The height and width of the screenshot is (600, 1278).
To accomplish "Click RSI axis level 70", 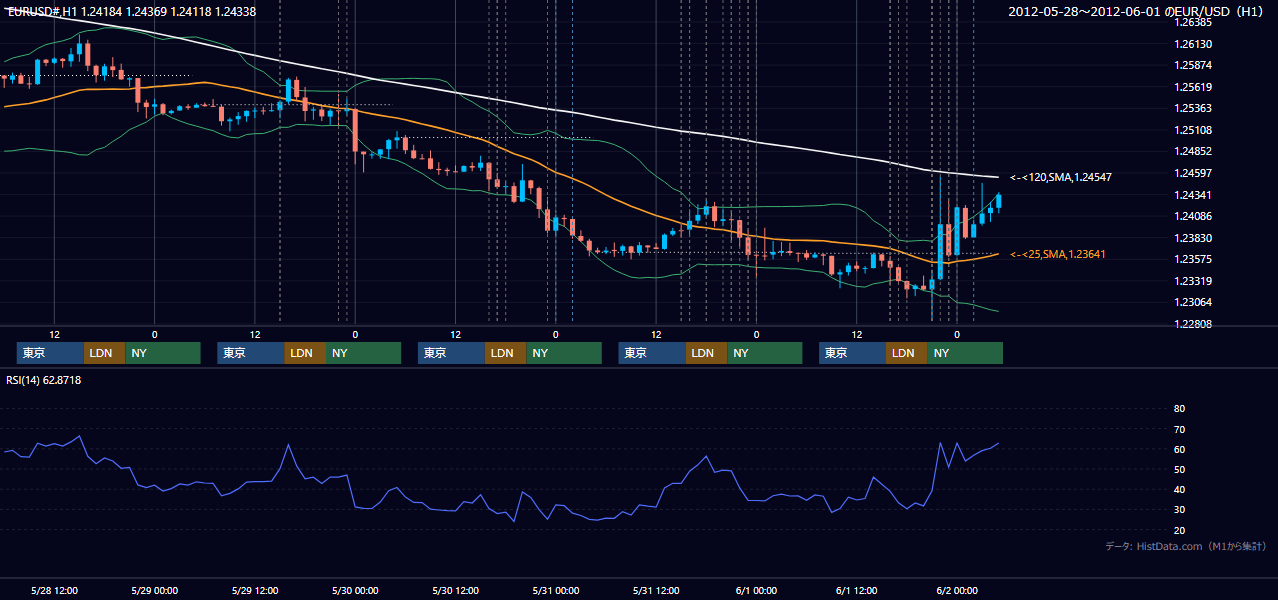I will coord(1179,429).
